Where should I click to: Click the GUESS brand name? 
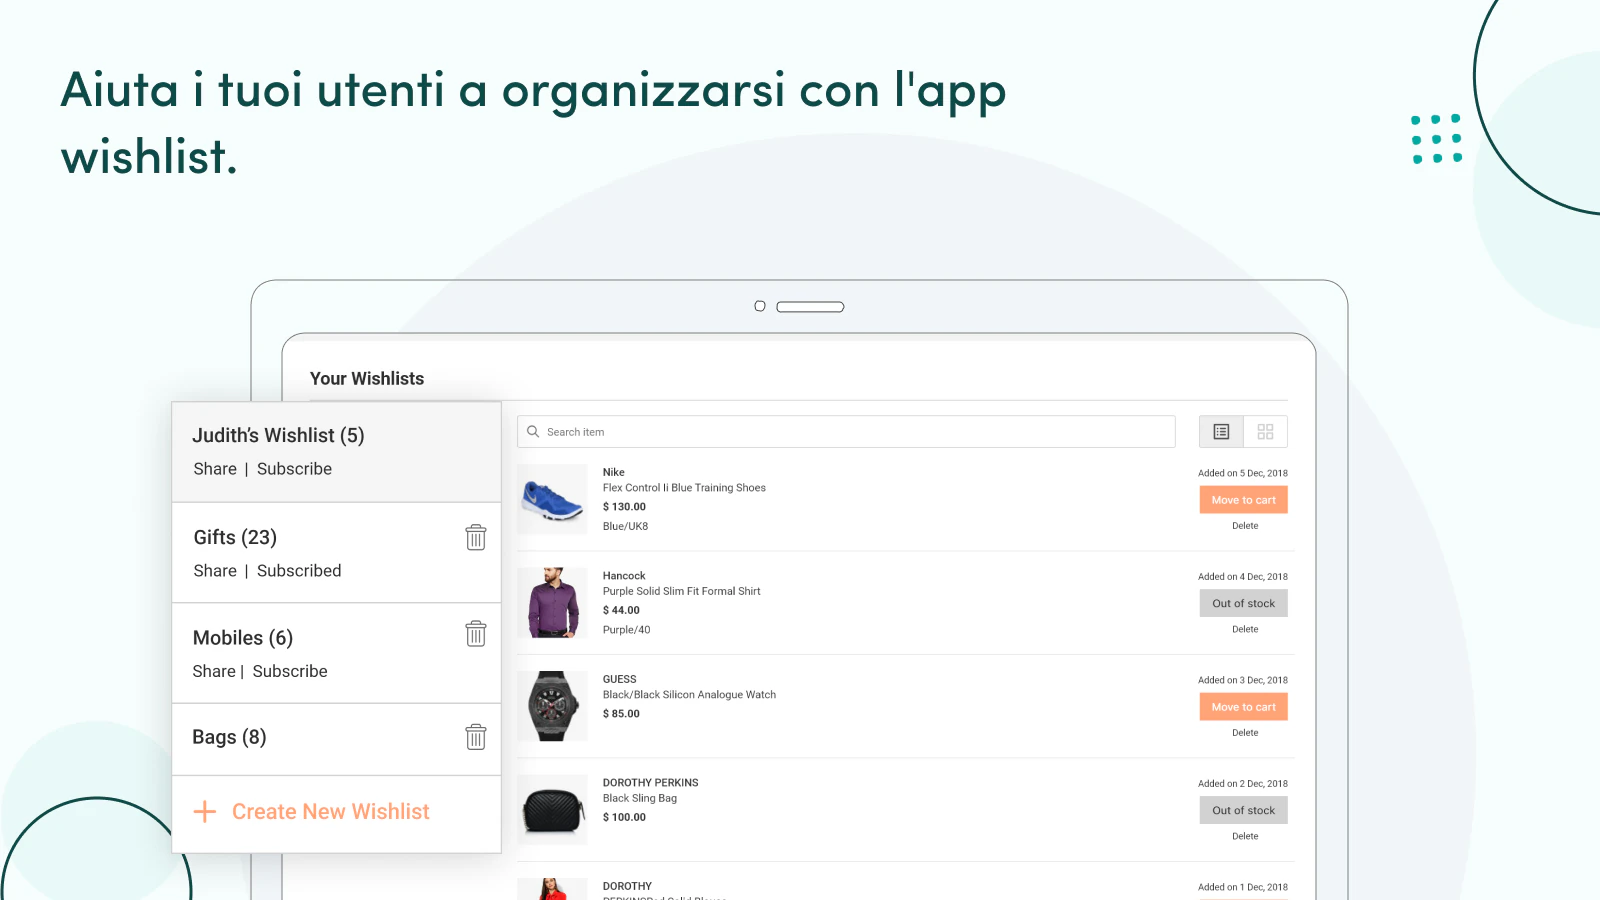click(x=619, y=679)
